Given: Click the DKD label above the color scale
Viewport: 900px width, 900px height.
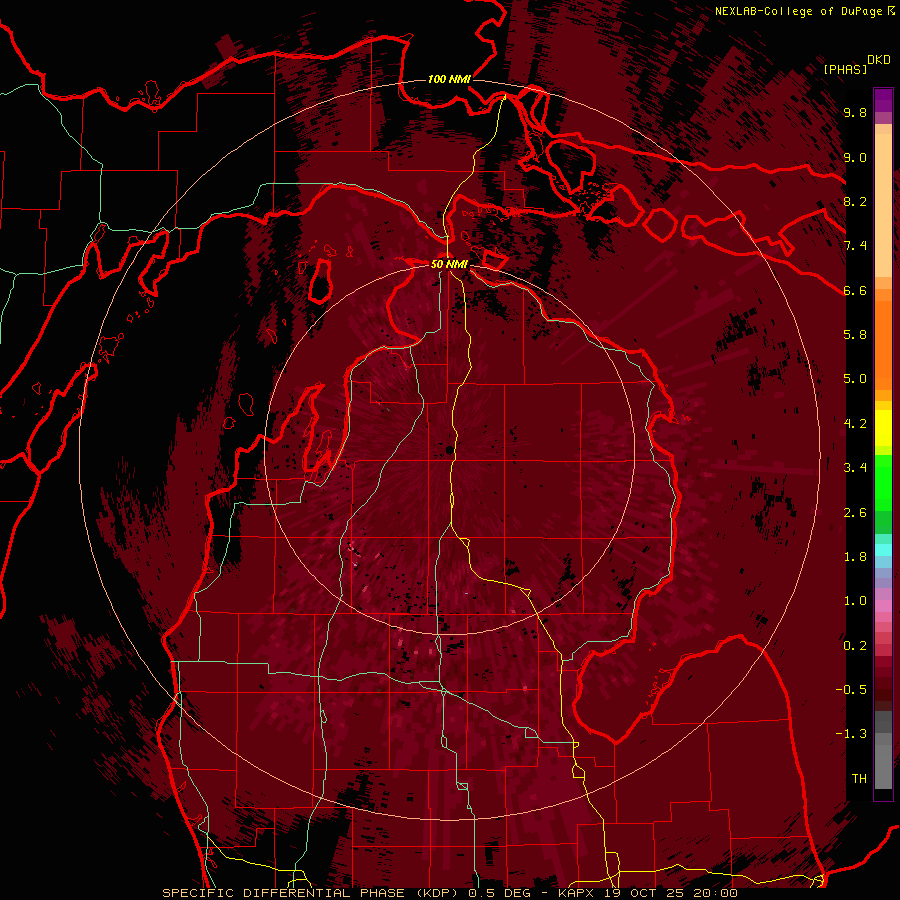Looking at the screenshot, I should (x=879, y=60).
